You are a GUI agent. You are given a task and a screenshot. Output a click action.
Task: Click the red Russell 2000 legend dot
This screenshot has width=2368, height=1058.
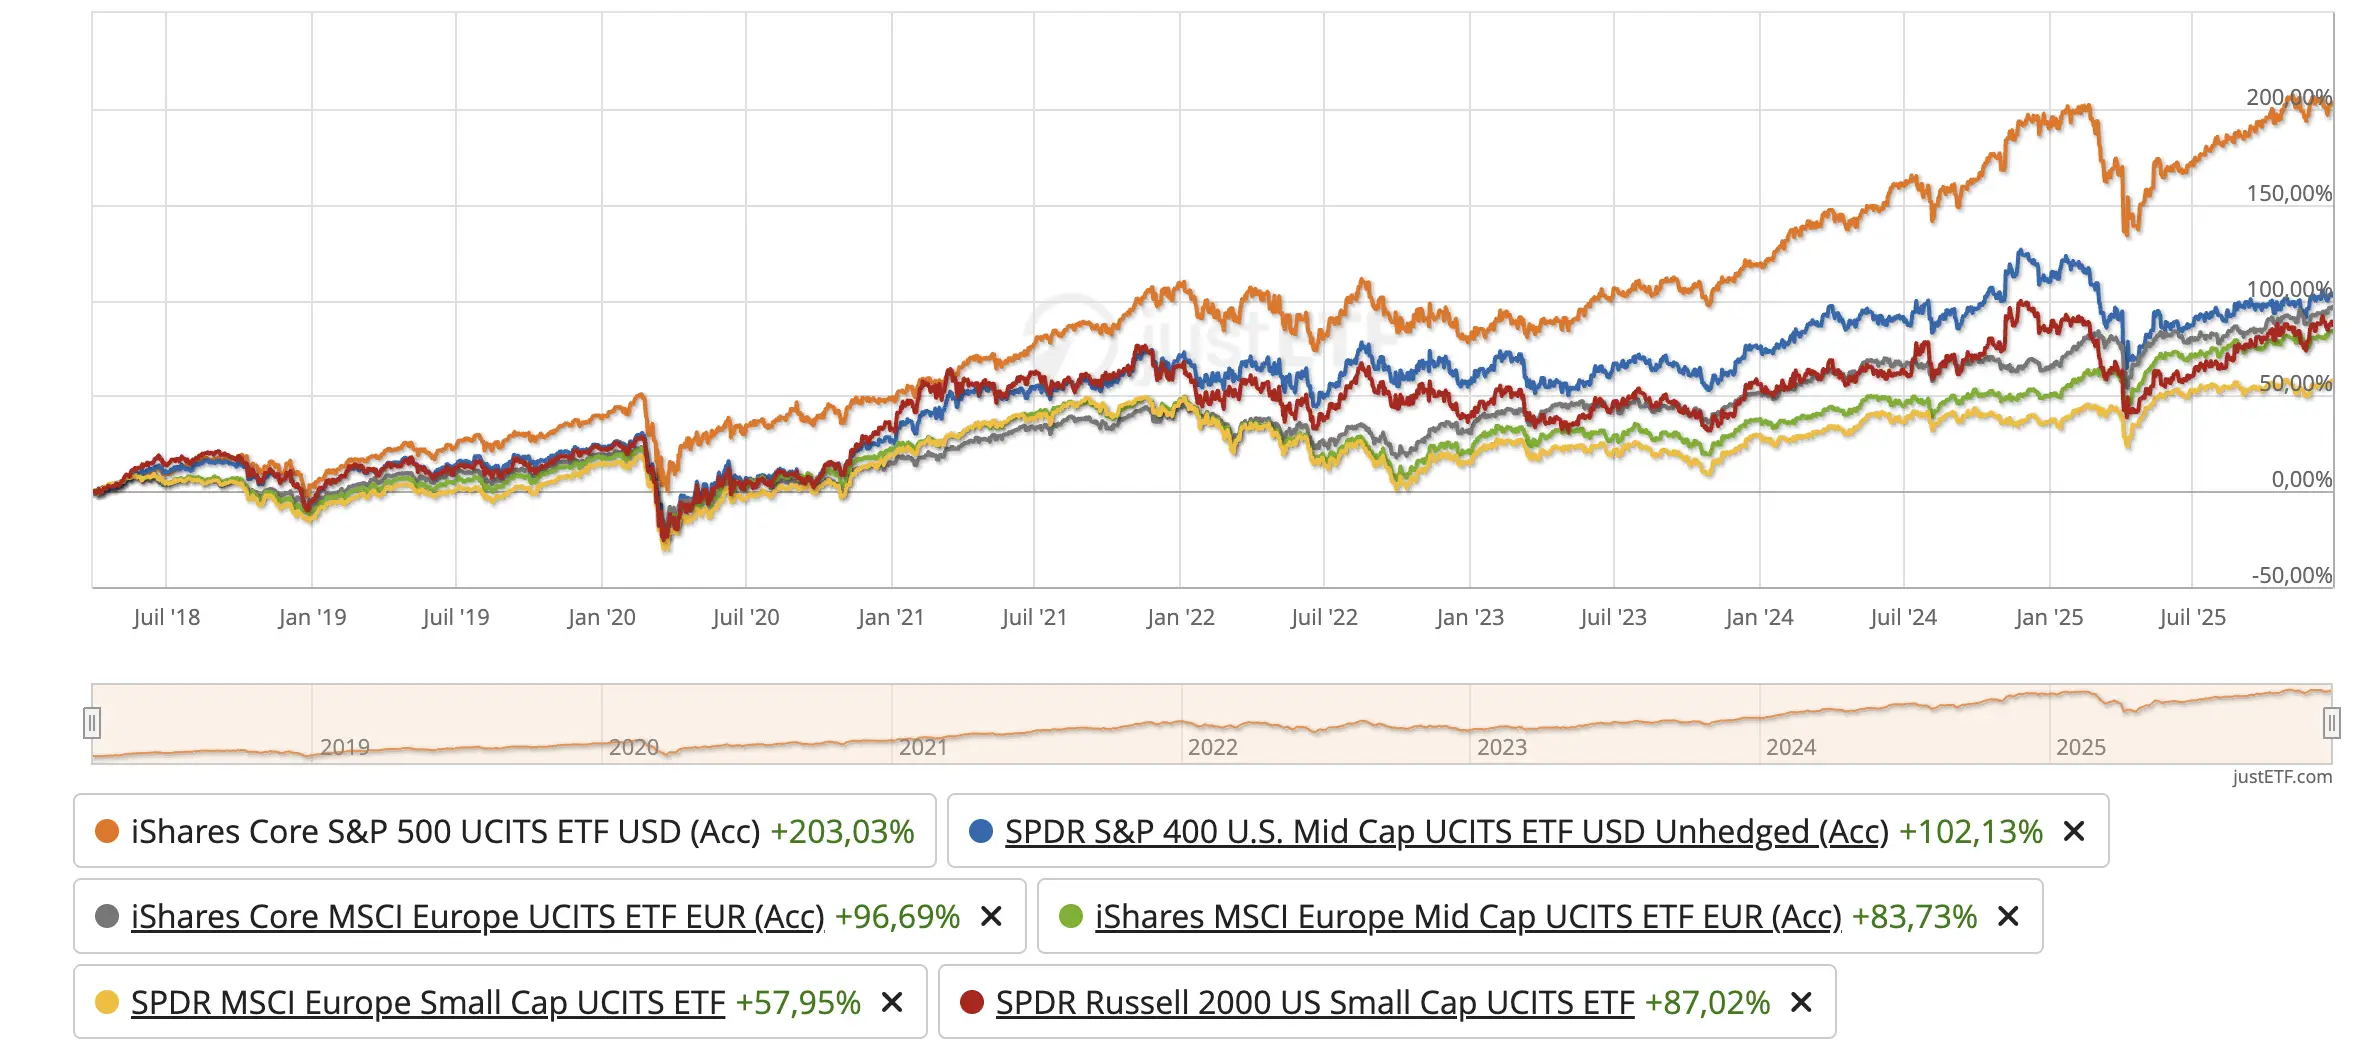(972, 1002)
